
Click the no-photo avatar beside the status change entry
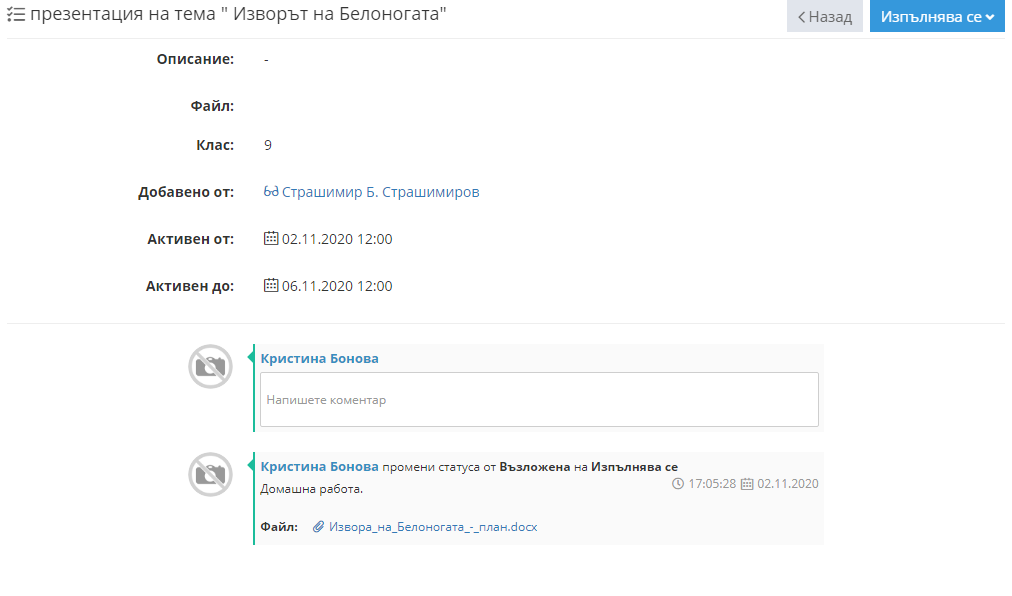(210, 475)
